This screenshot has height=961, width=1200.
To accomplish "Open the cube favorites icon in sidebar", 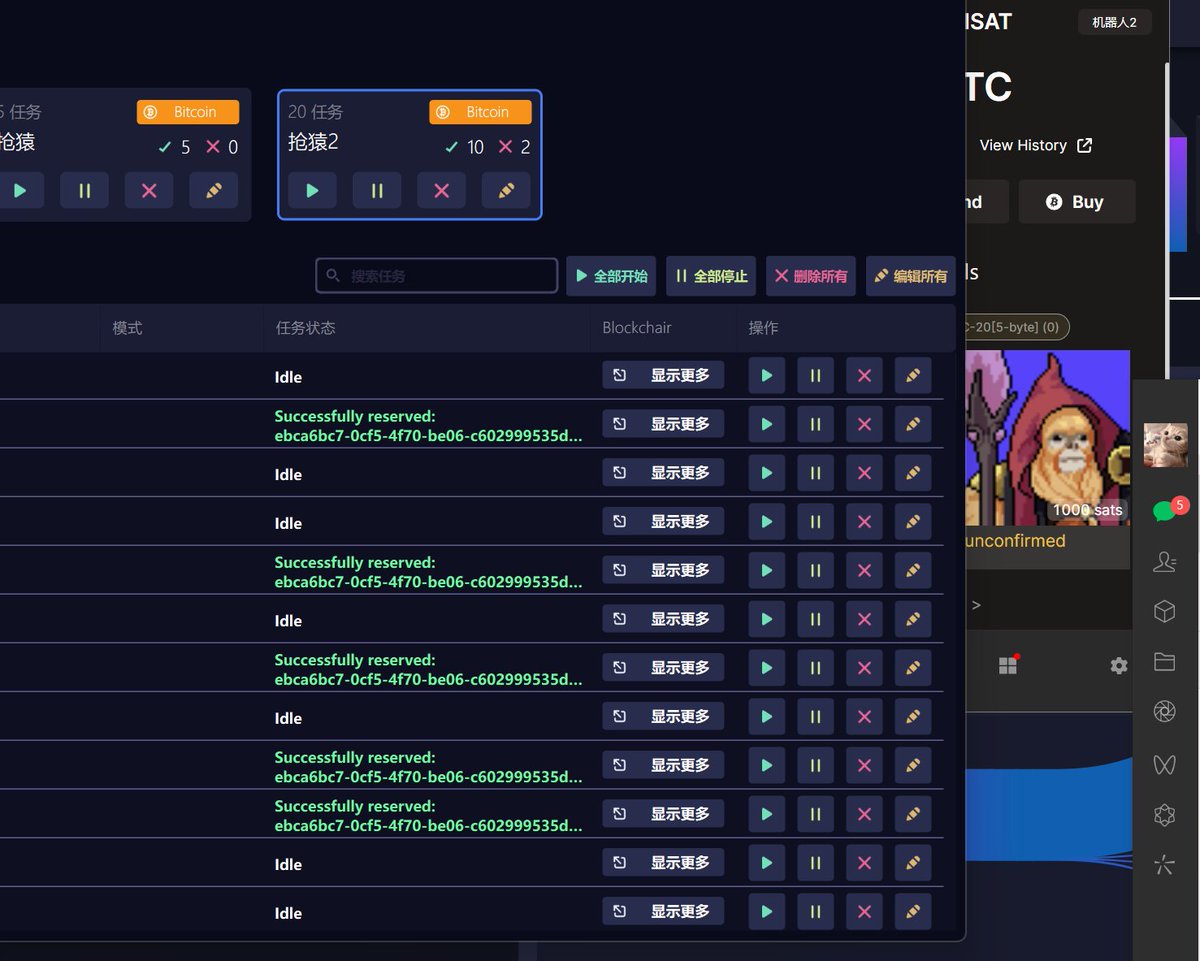I will coord(1164,612).
